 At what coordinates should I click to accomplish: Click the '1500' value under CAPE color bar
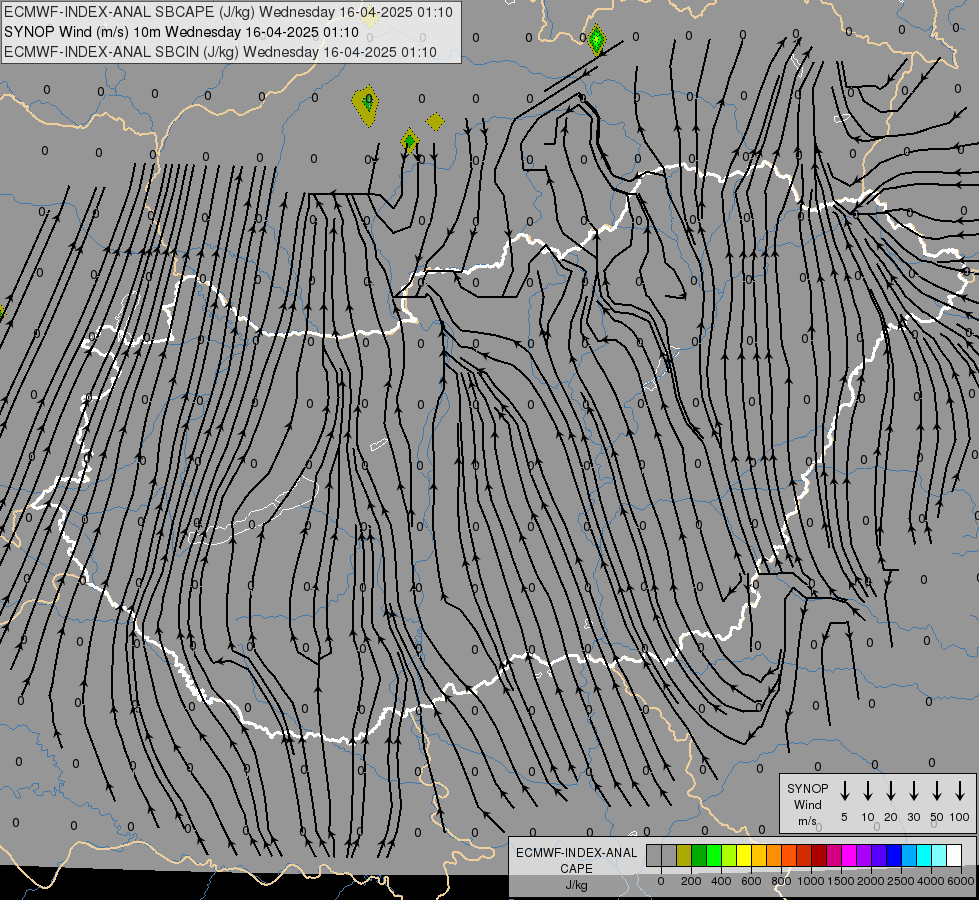[x=841, y=881]
